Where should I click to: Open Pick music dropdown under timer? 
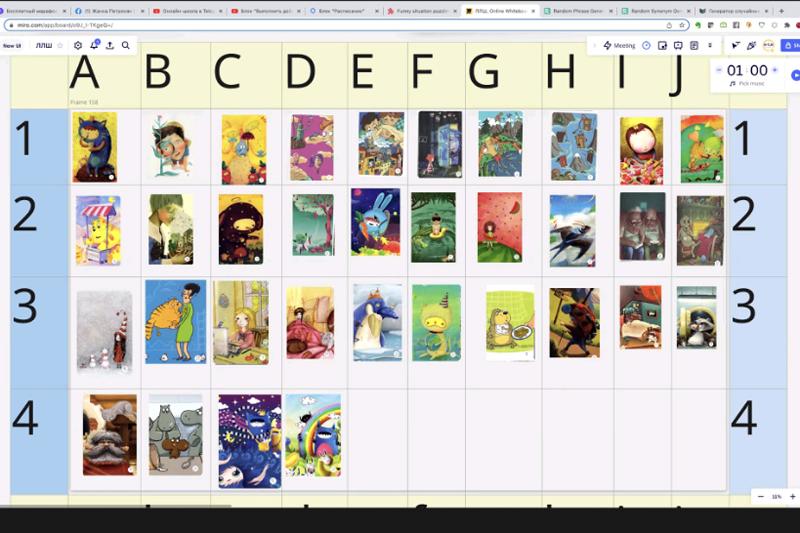click(x=747, y=83)
